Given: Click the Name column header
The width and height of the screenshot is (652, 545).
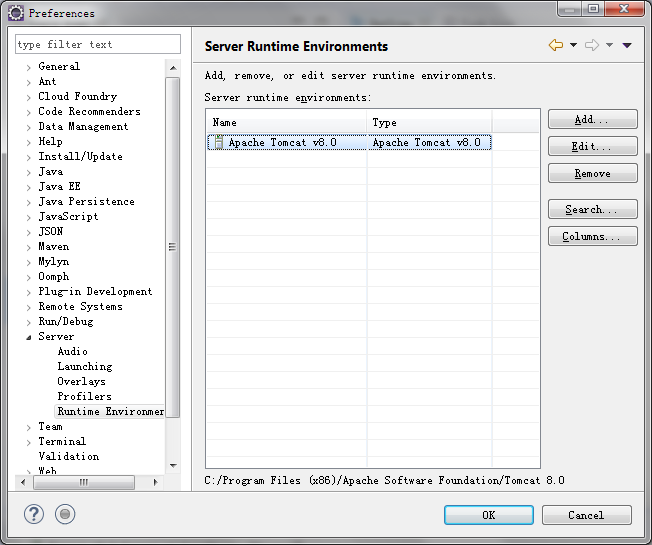Looking at the screenshot, I should (x=286, y=122).
